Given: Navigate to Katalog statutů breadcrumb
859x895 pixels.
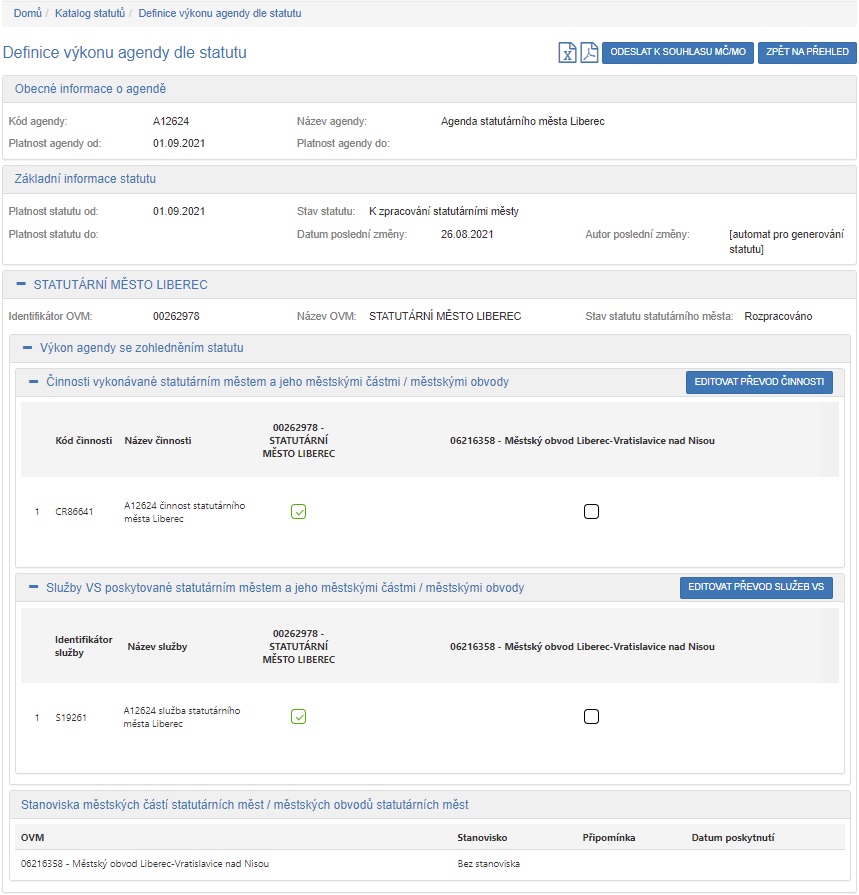Looking at the screenshot, I should tap(90, 14).
